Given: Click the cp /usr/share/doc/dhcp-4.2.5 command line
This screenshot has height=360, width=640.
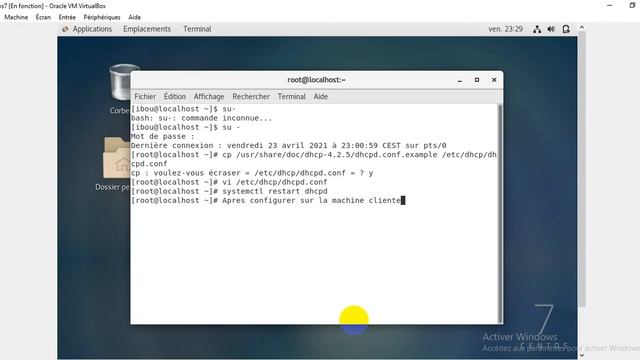Looking at the screenshot, I should (313, 159).
